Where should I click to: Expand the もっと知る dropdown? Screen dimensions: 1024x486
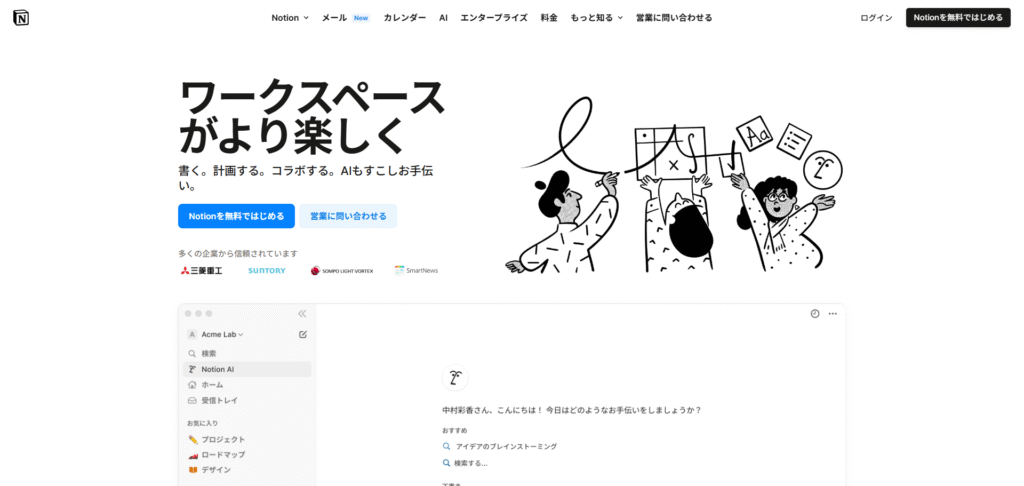click(596, 18)
